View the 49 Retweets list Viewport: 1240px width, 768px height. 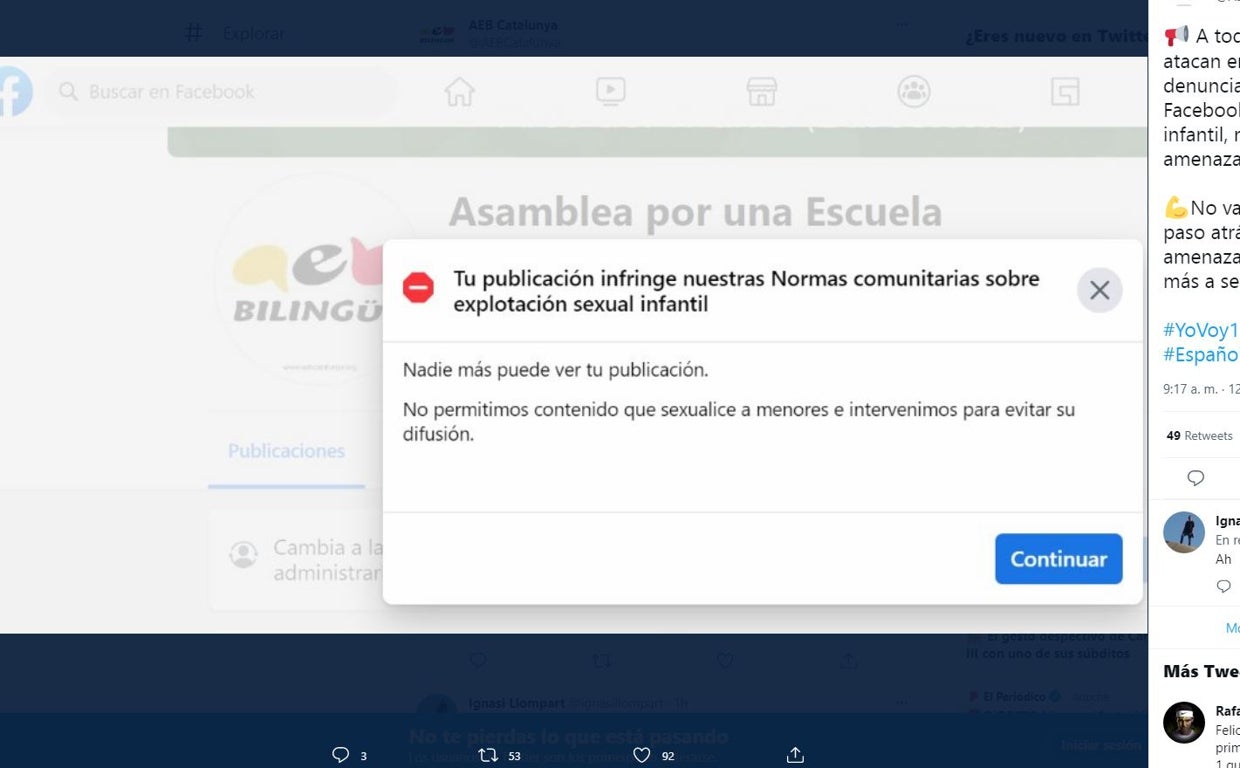[1199, 436]
